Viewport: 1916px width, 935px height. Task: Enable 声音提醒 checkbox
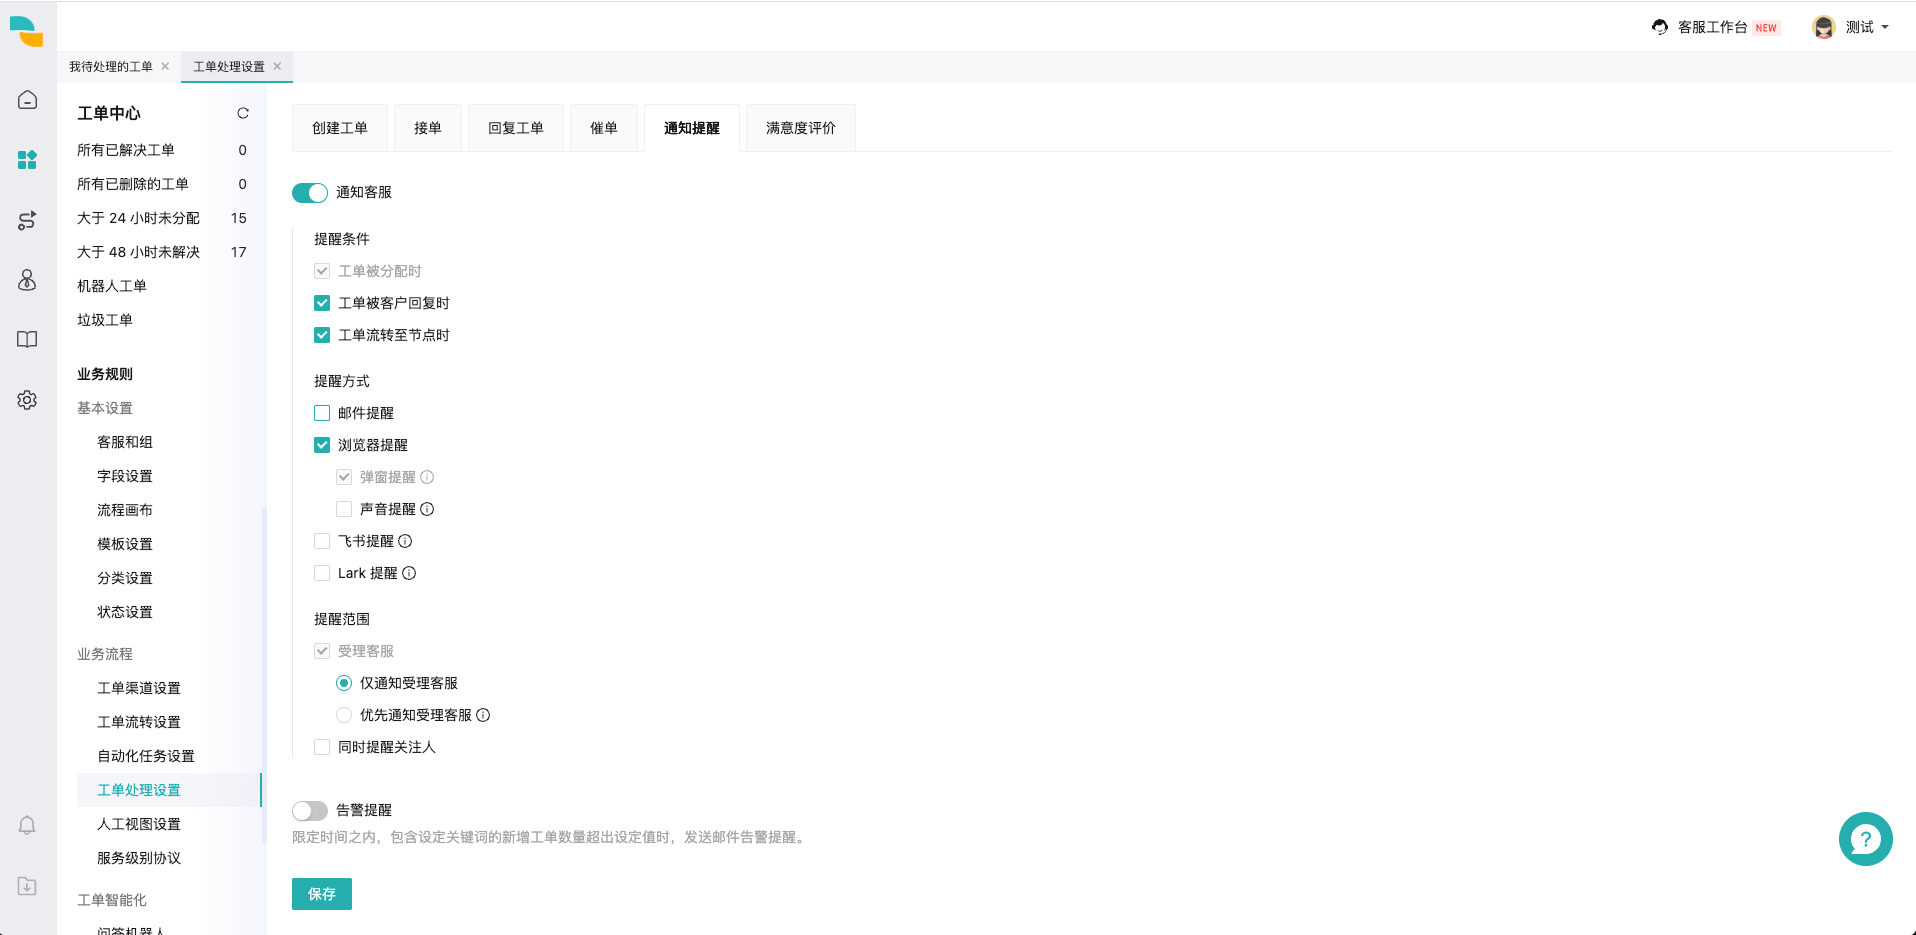point(344,509)
